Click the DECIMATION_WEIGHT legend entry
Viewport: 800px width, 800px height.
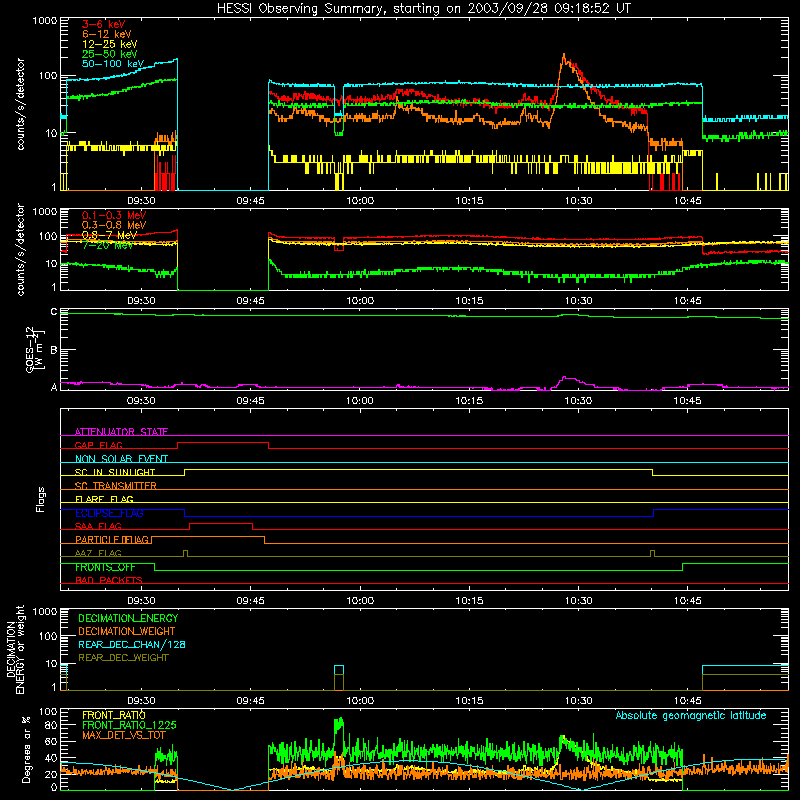point(127,631)
